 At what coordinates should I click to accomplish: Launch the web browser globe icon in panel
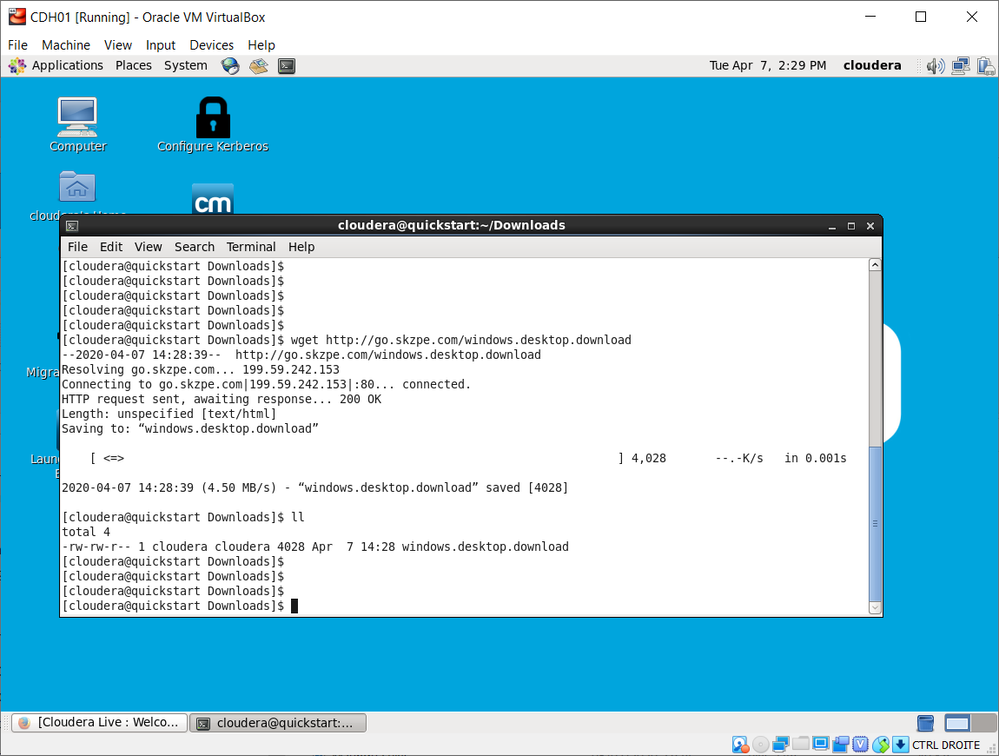click(x=230, y=66)
